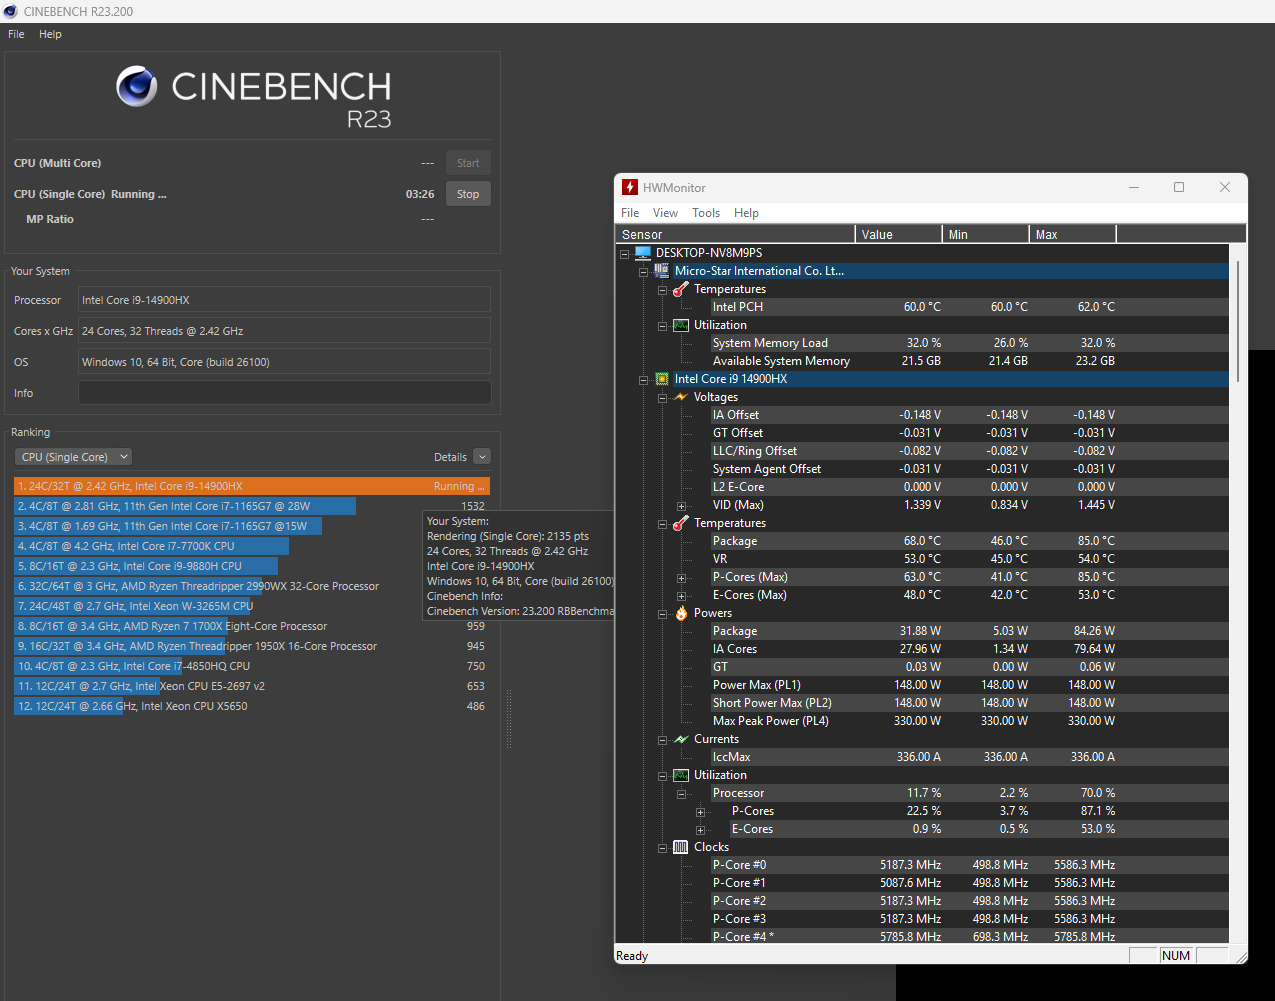1275x1001 pixels.
Task: Select ranking row 2 i7-1165G7 @ 28W
Action: coord(252,506)
